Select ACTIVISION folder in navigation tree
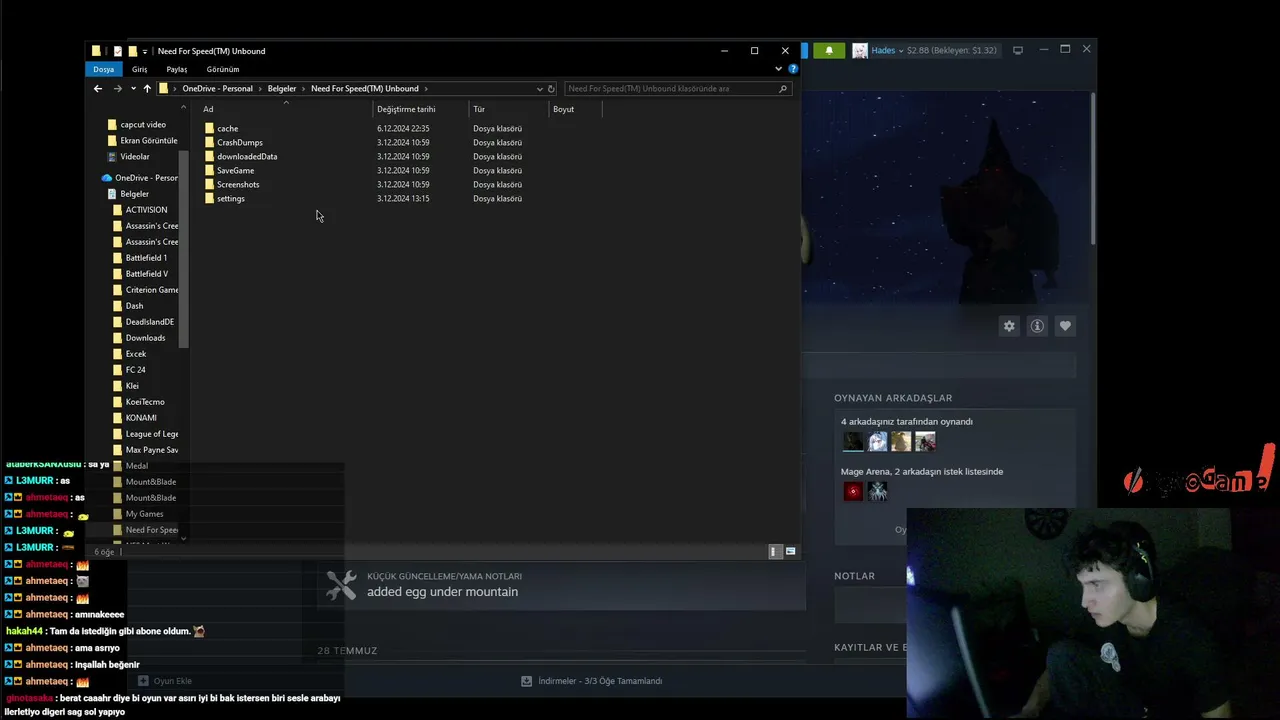 pos(146,210)
